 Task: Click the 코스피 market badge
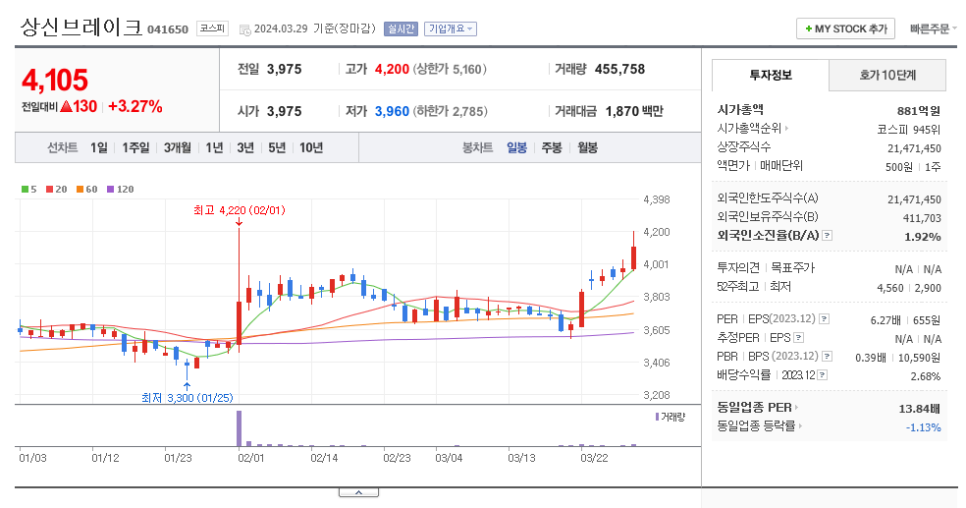[213, 28]
